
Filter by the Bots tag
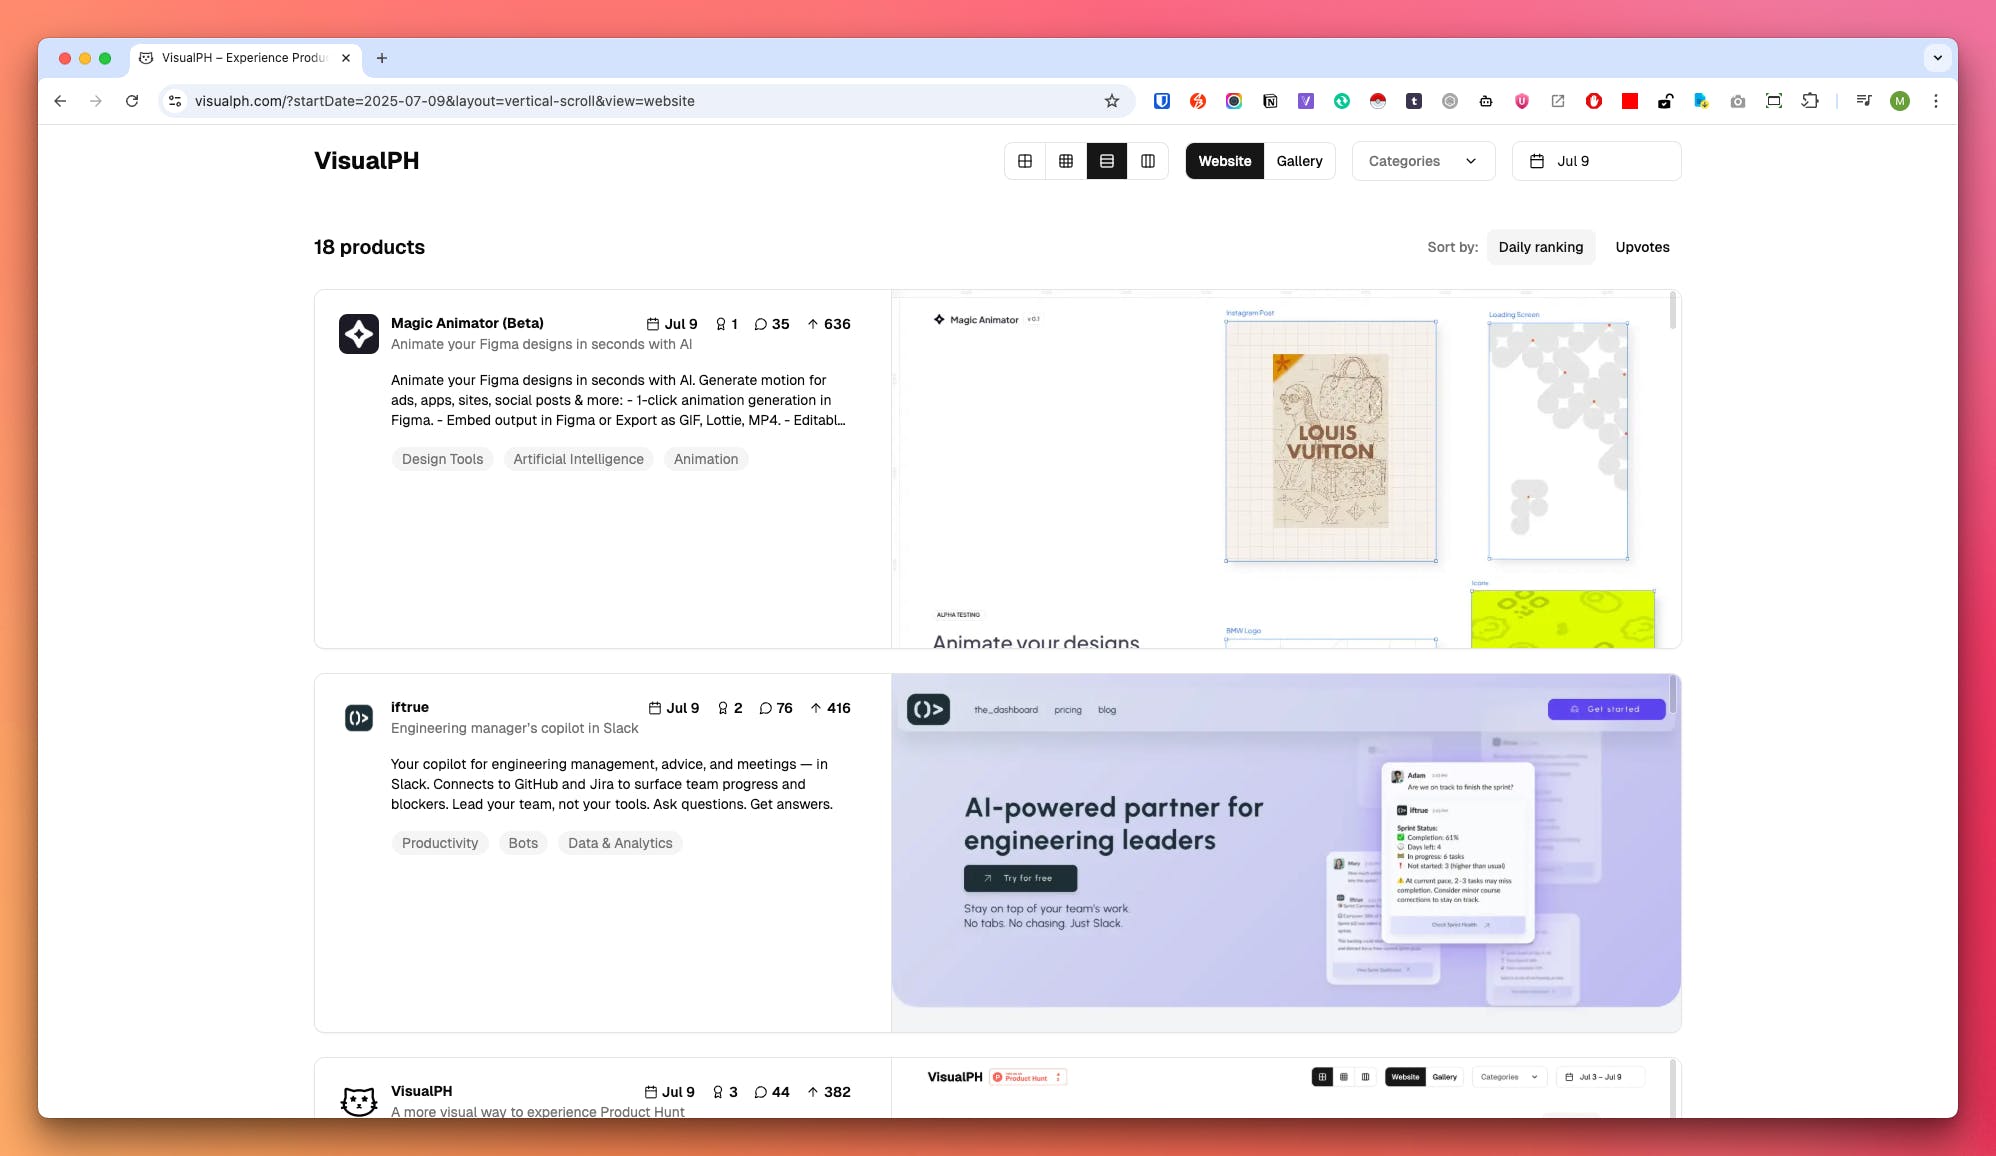523,843
